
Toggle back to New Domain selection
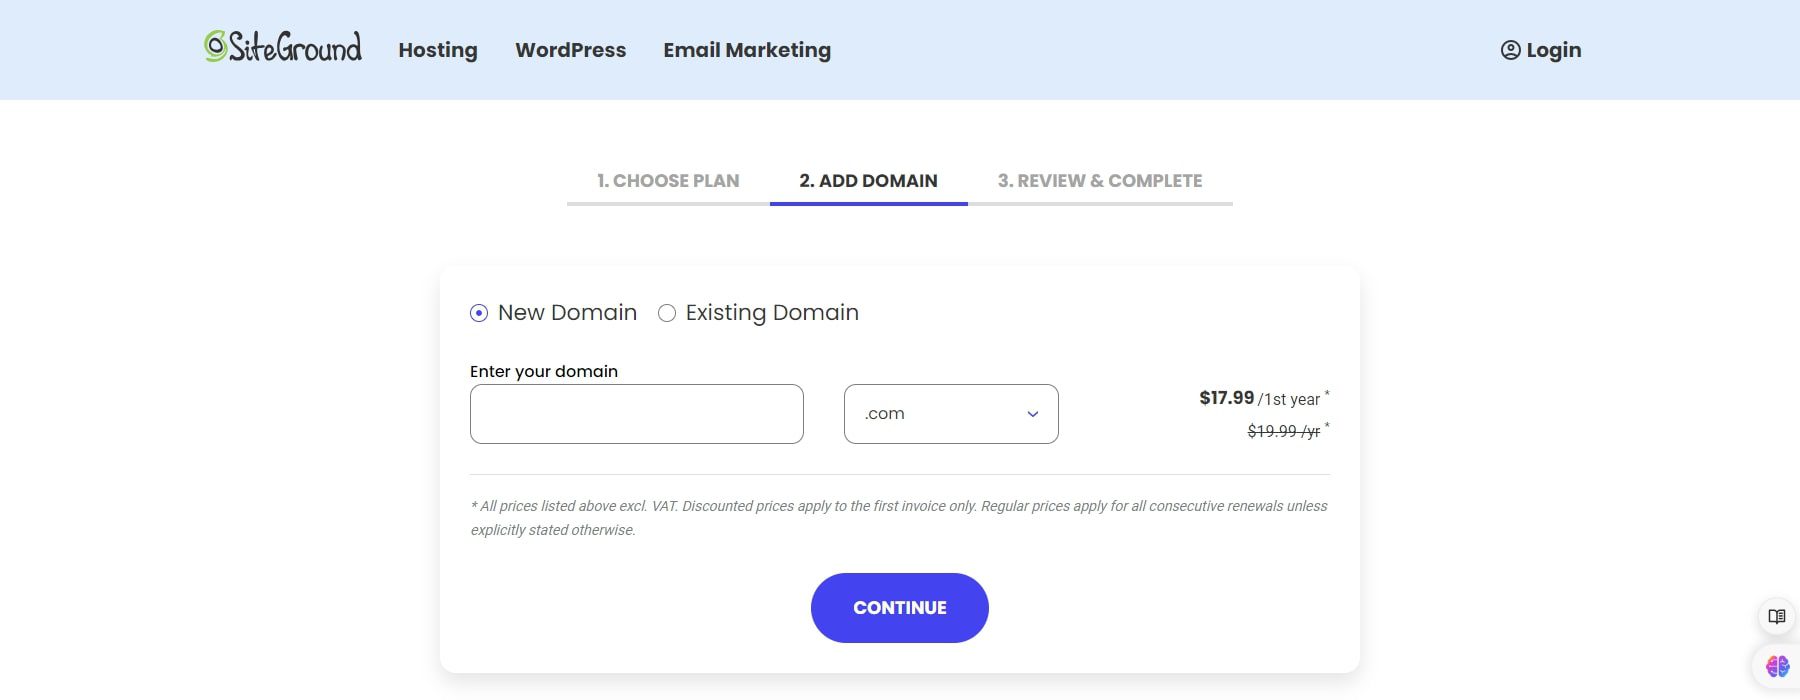pos(480,313)
